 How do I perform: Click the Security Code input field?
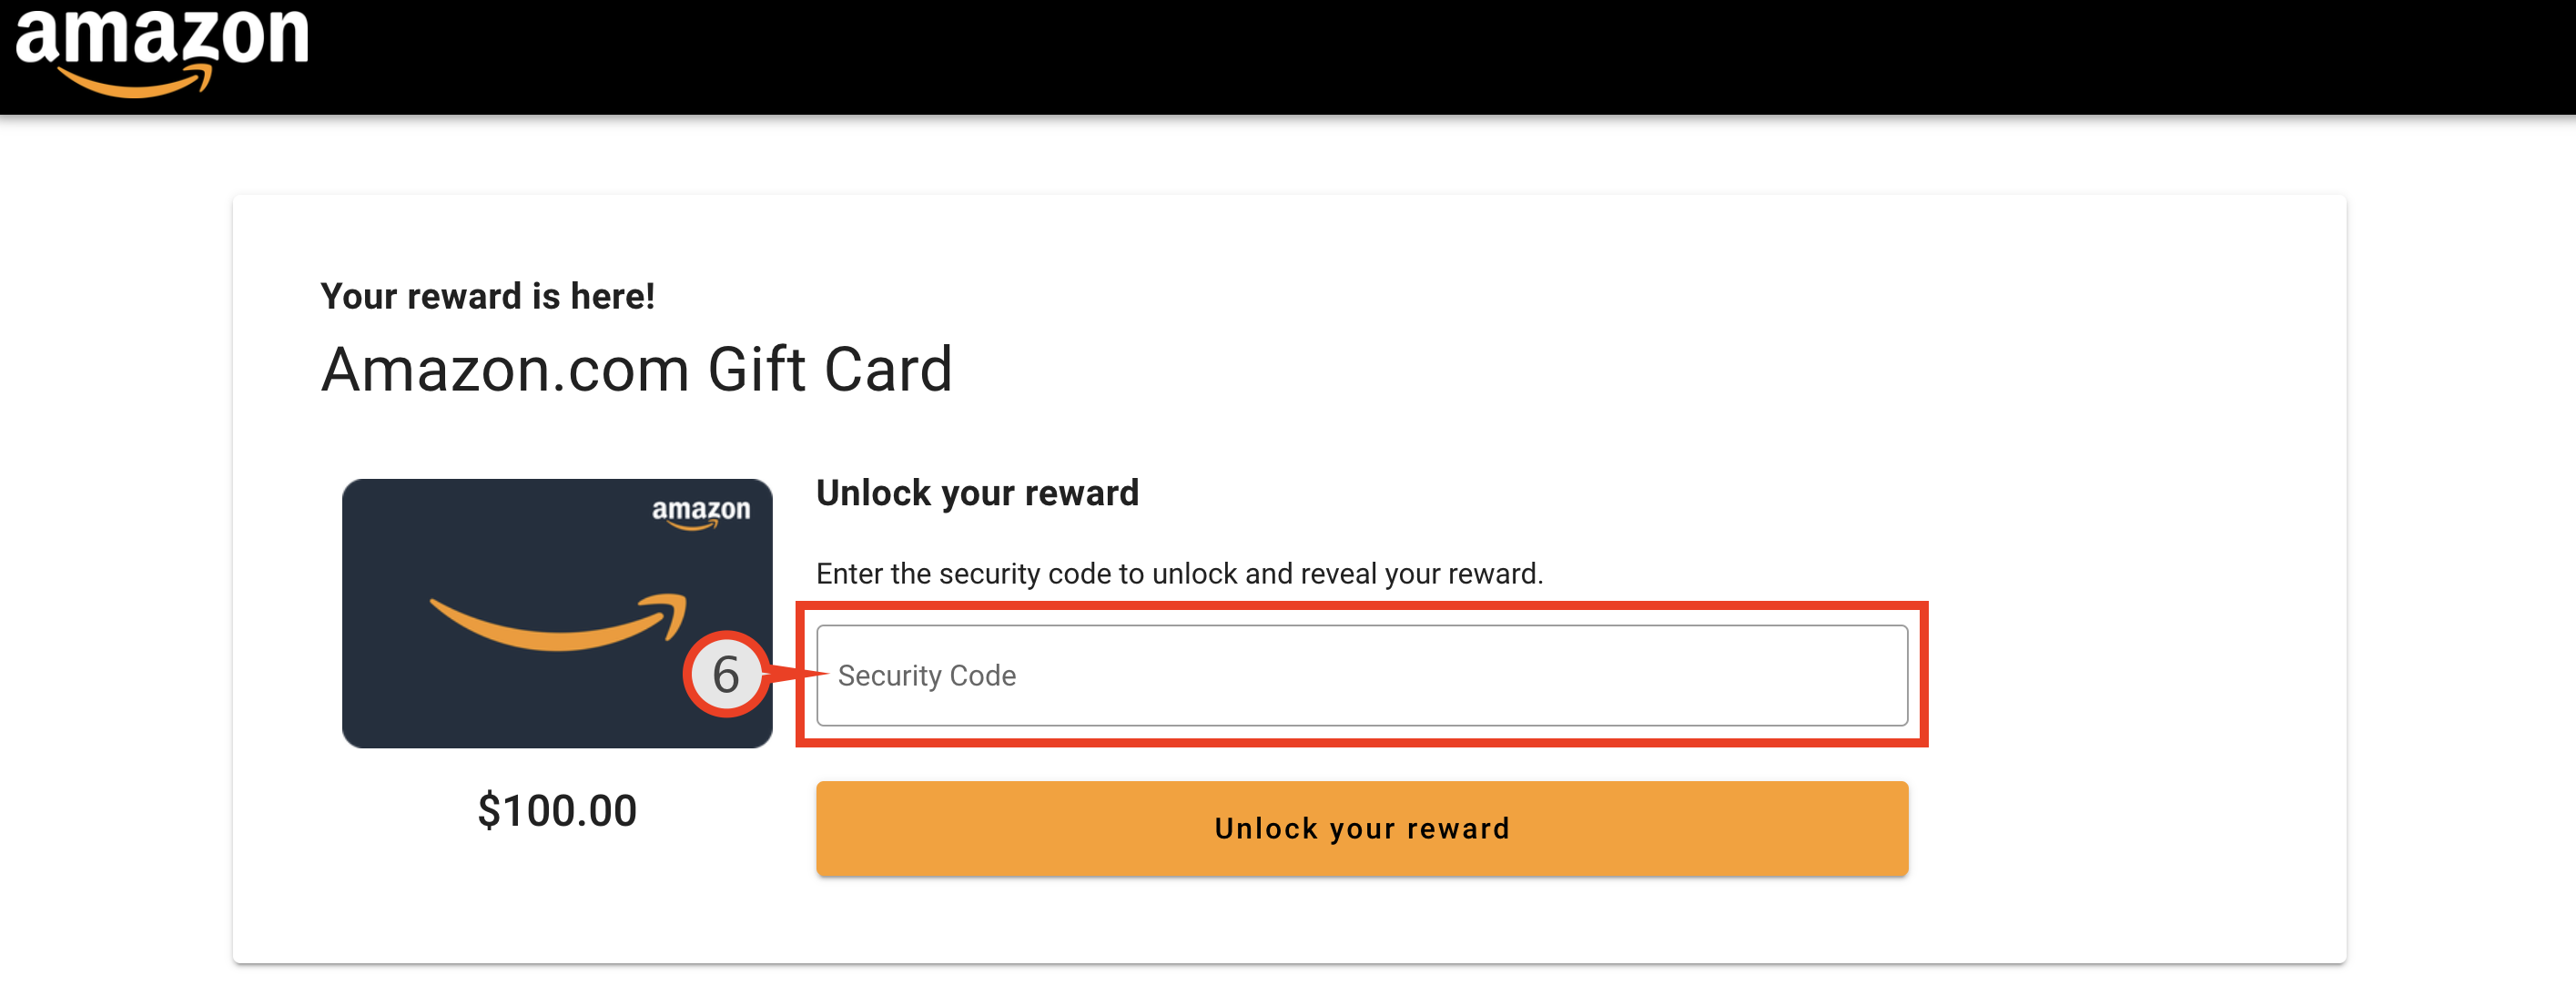(1361, 675)
